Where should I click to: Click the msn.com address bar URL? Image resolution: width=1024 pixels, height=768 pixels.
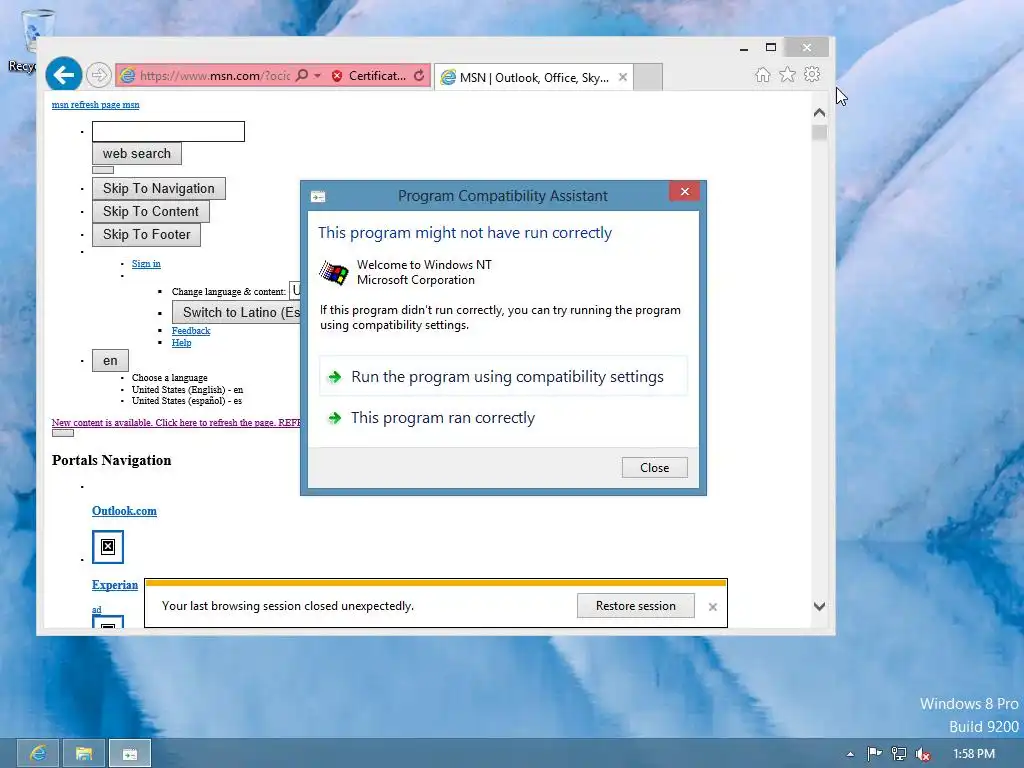point(215,76)
